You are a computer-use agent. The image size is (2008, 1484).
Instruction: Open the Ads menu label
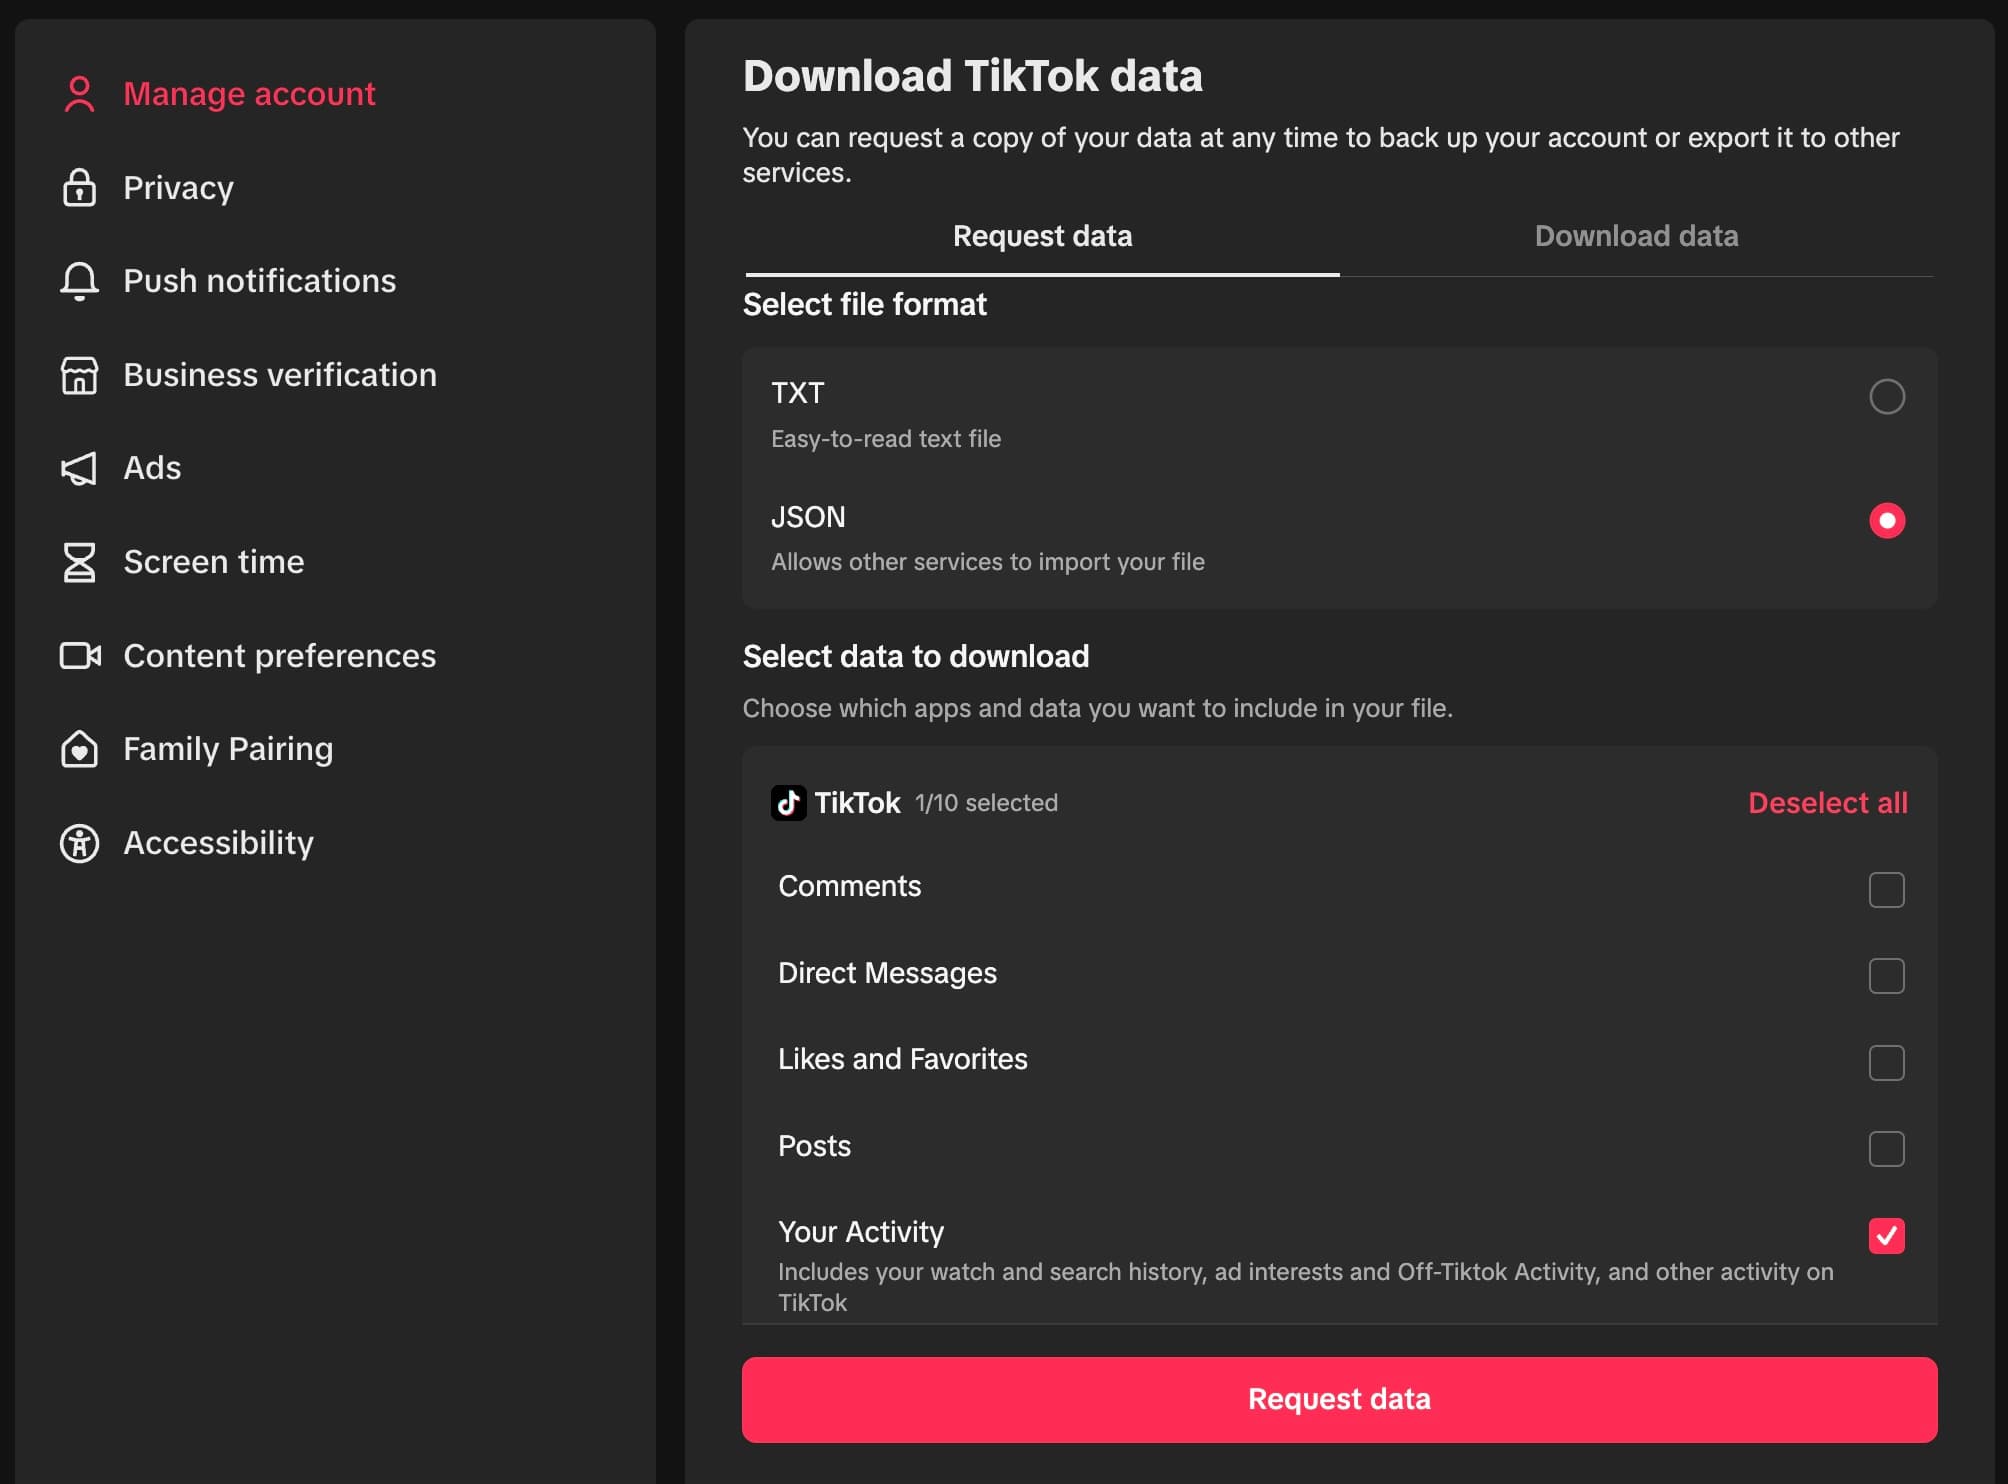152,468
